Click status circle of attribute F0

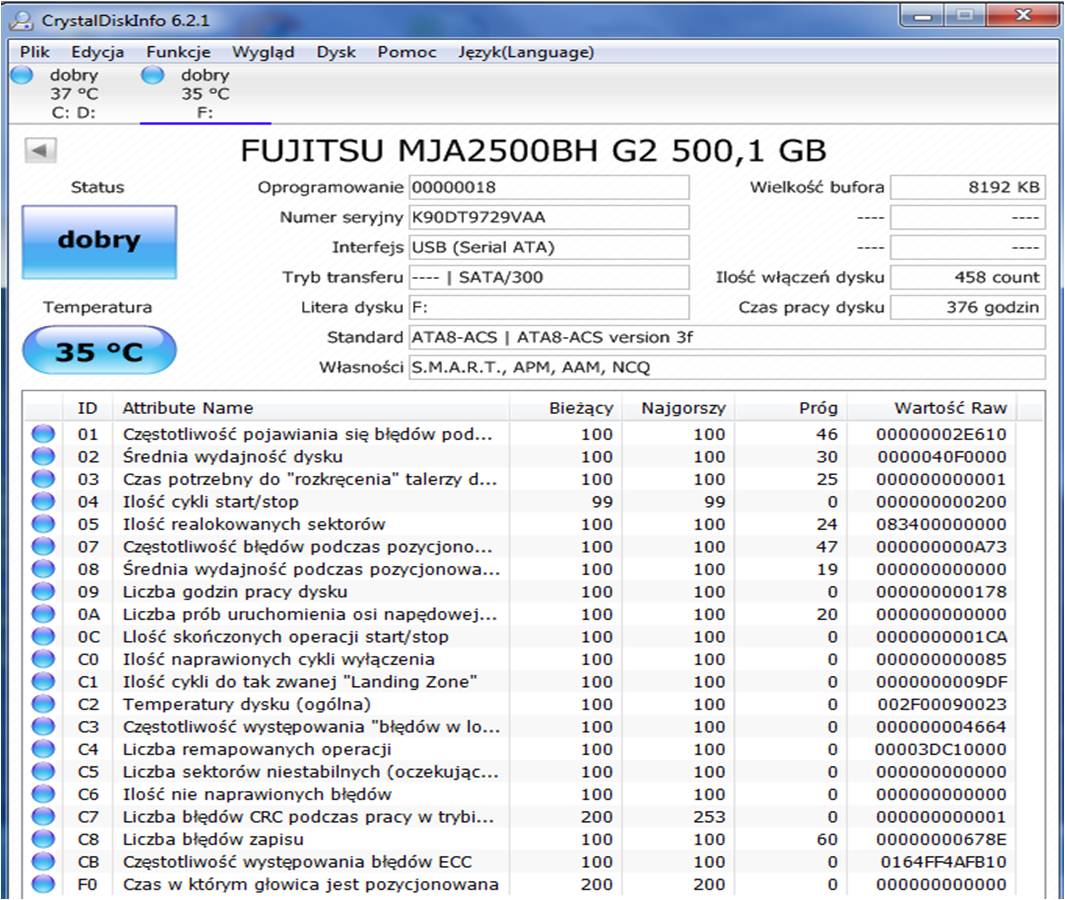point(43,884)
